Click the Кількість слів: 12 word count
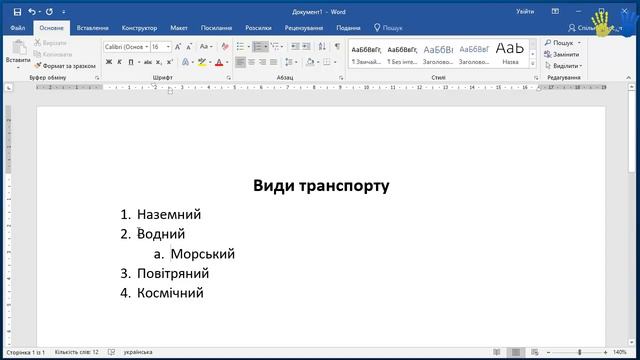The image size is (640, 360). coord(77,352)
